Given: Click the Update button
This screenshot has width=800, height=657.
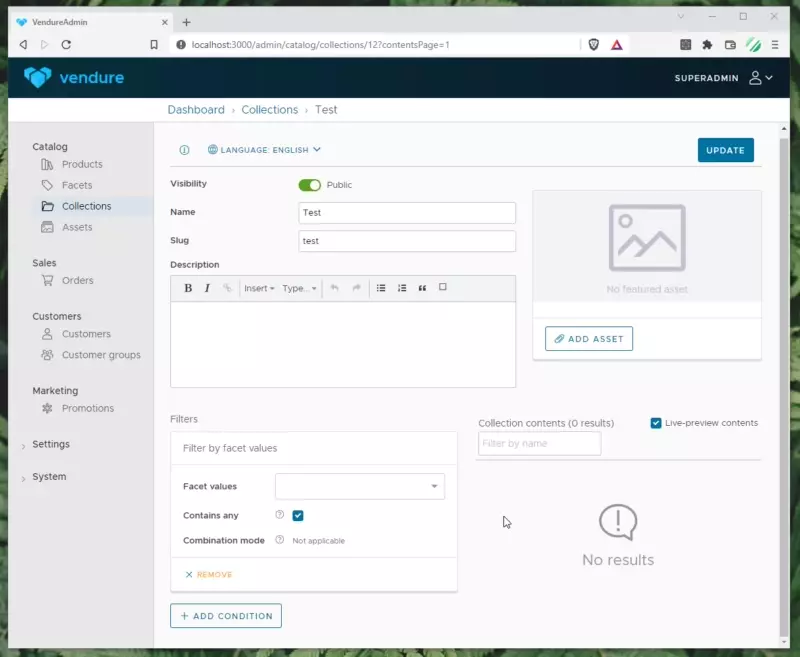Looking at the screenshot, I should coord(725,150).
